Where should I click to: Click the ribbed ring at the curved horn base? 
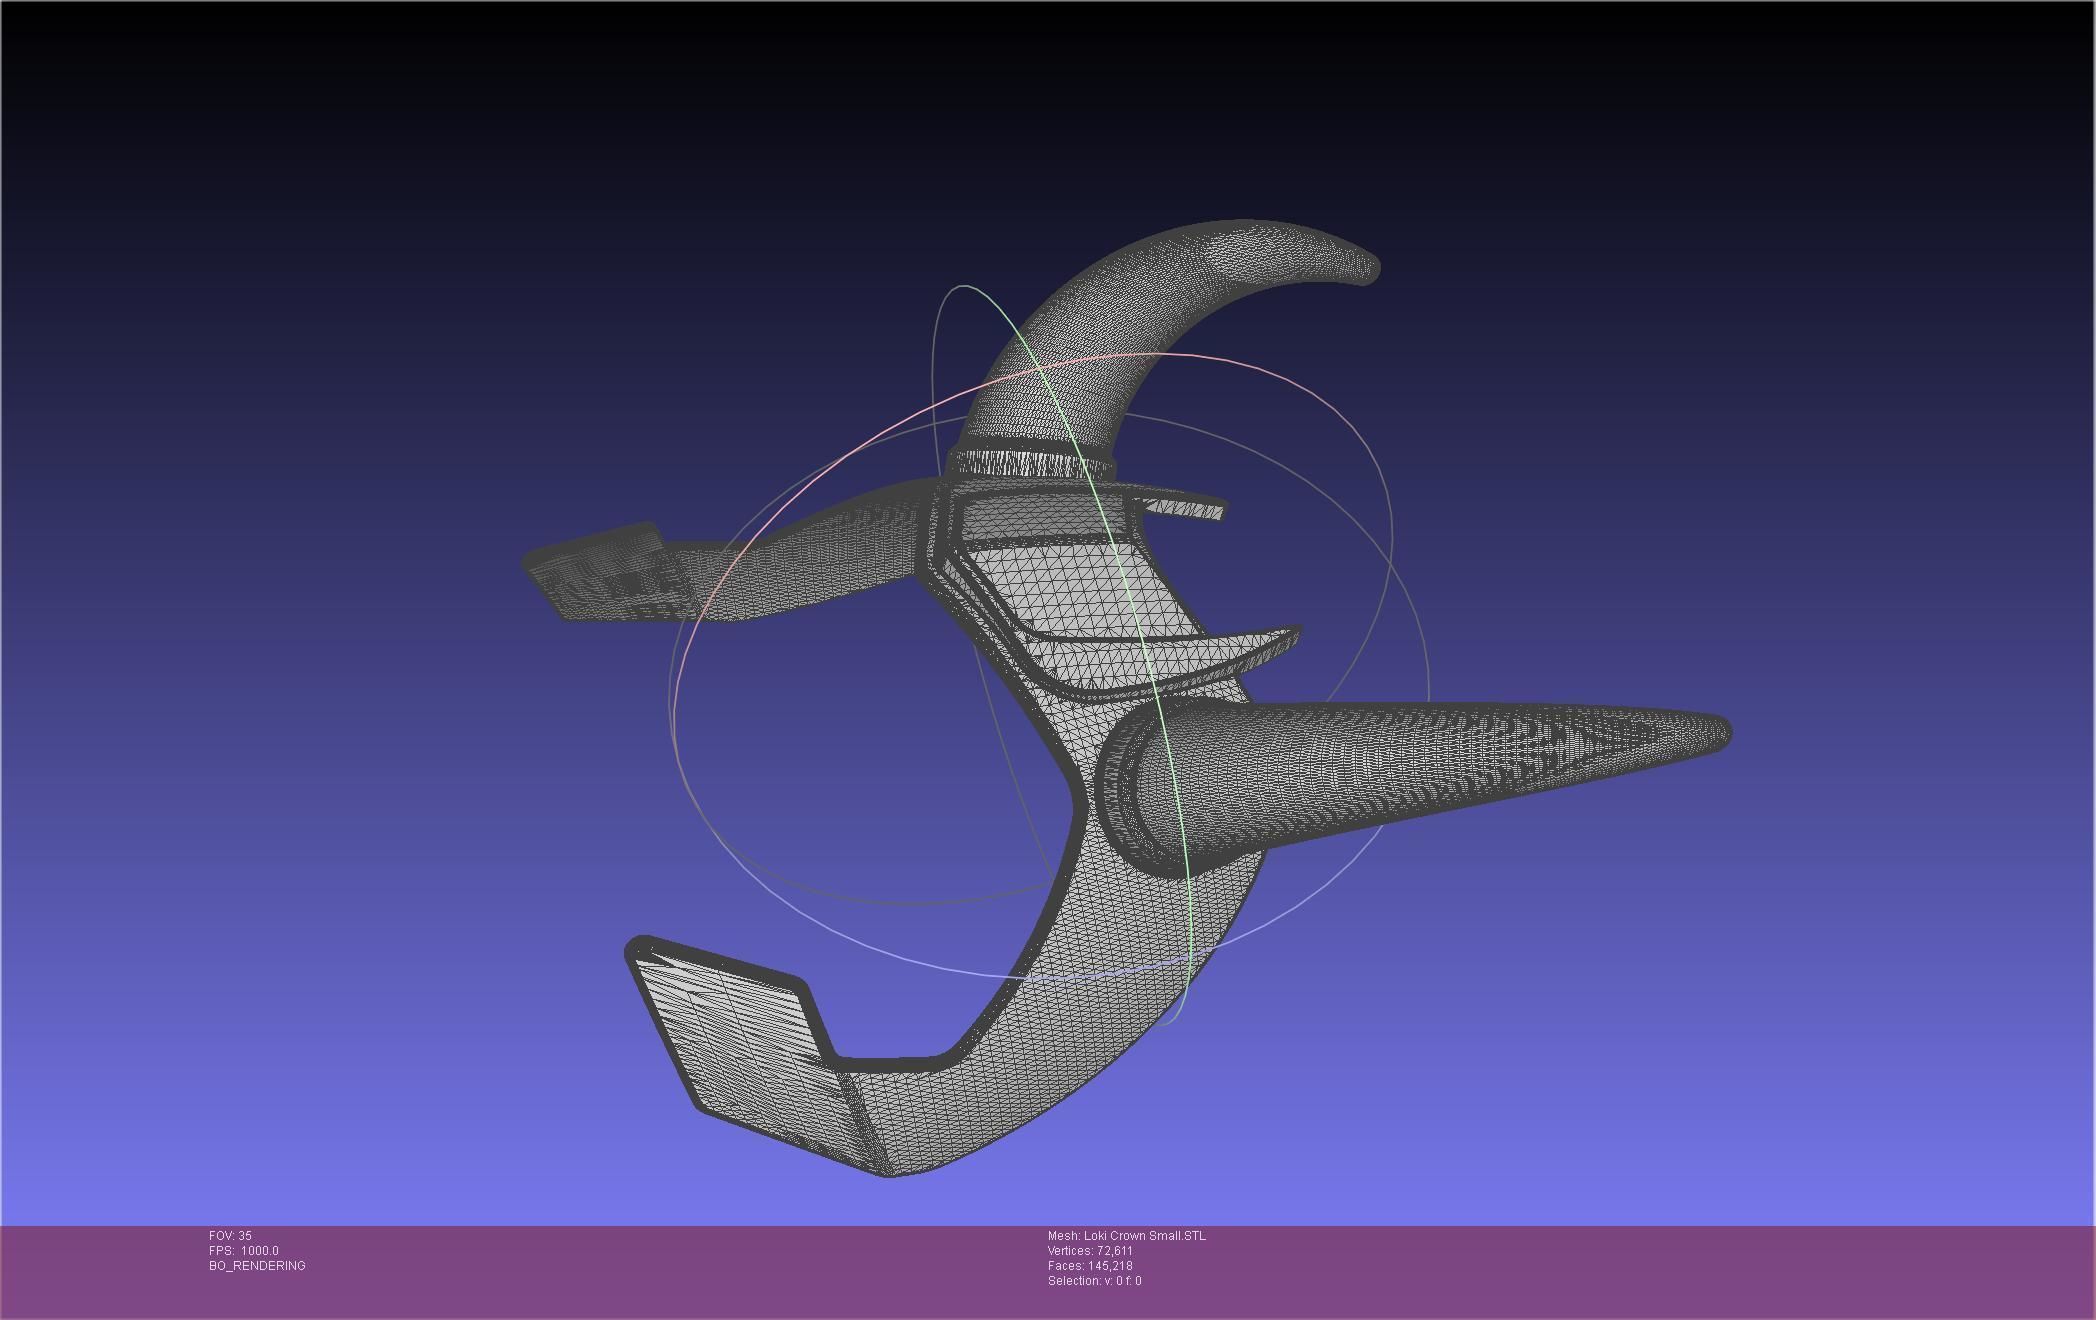click(1030, 463)
